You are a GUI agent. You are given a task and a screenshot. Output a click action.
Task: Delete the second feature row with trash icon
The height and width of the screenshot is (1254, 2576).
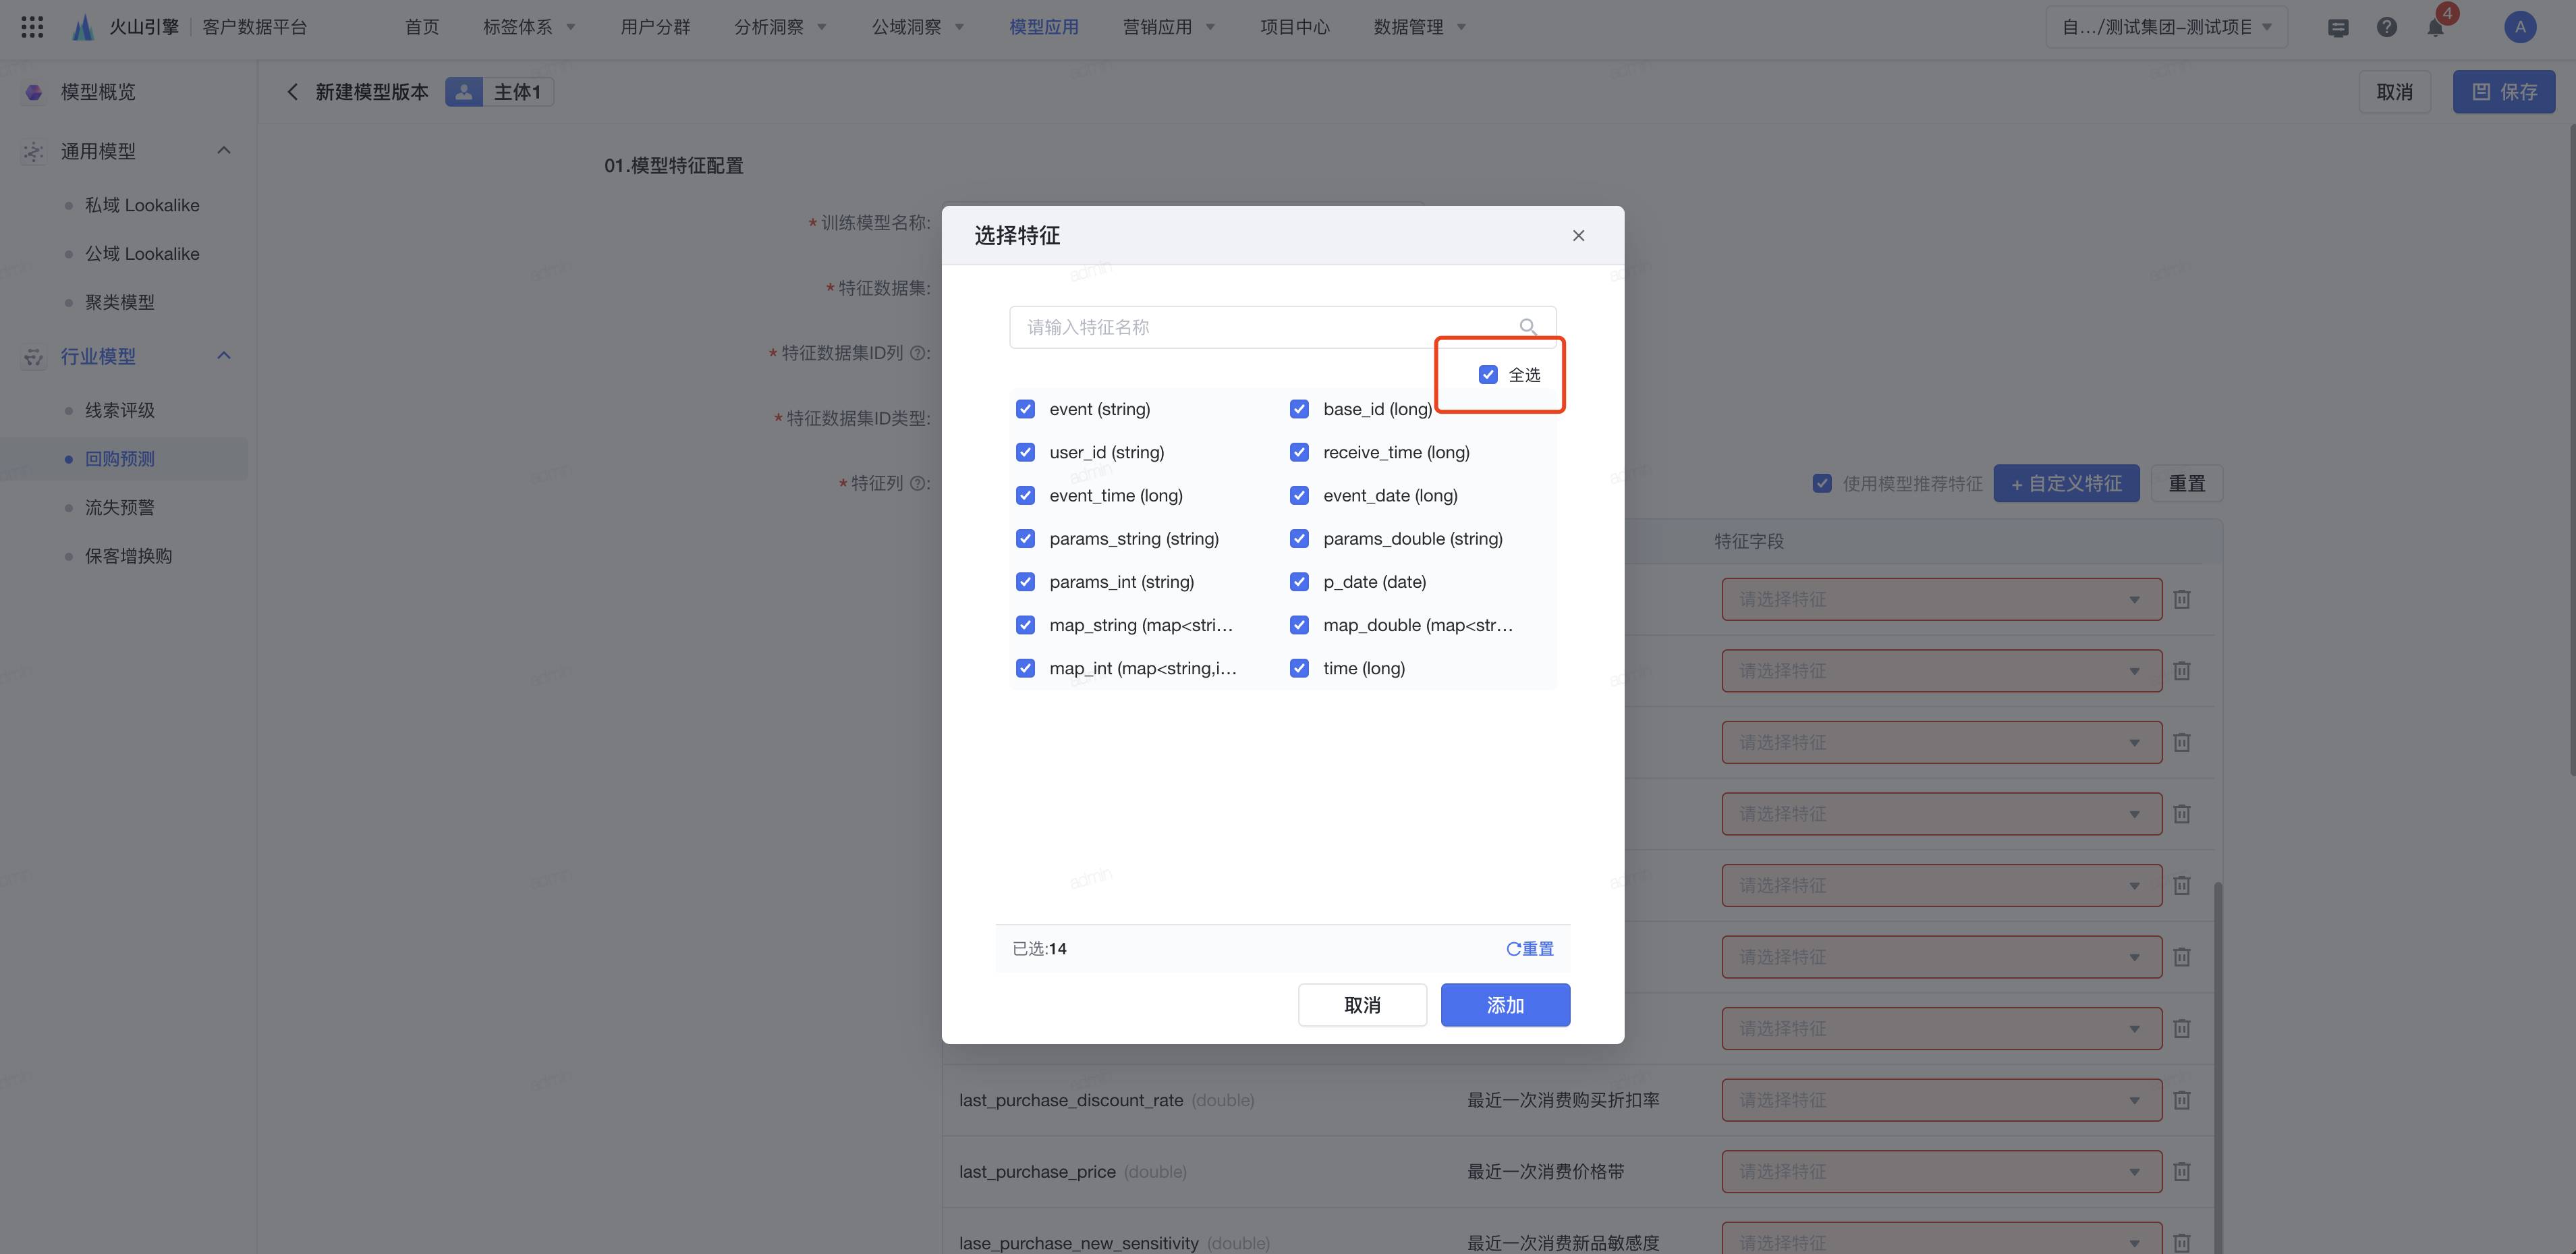2182,671
